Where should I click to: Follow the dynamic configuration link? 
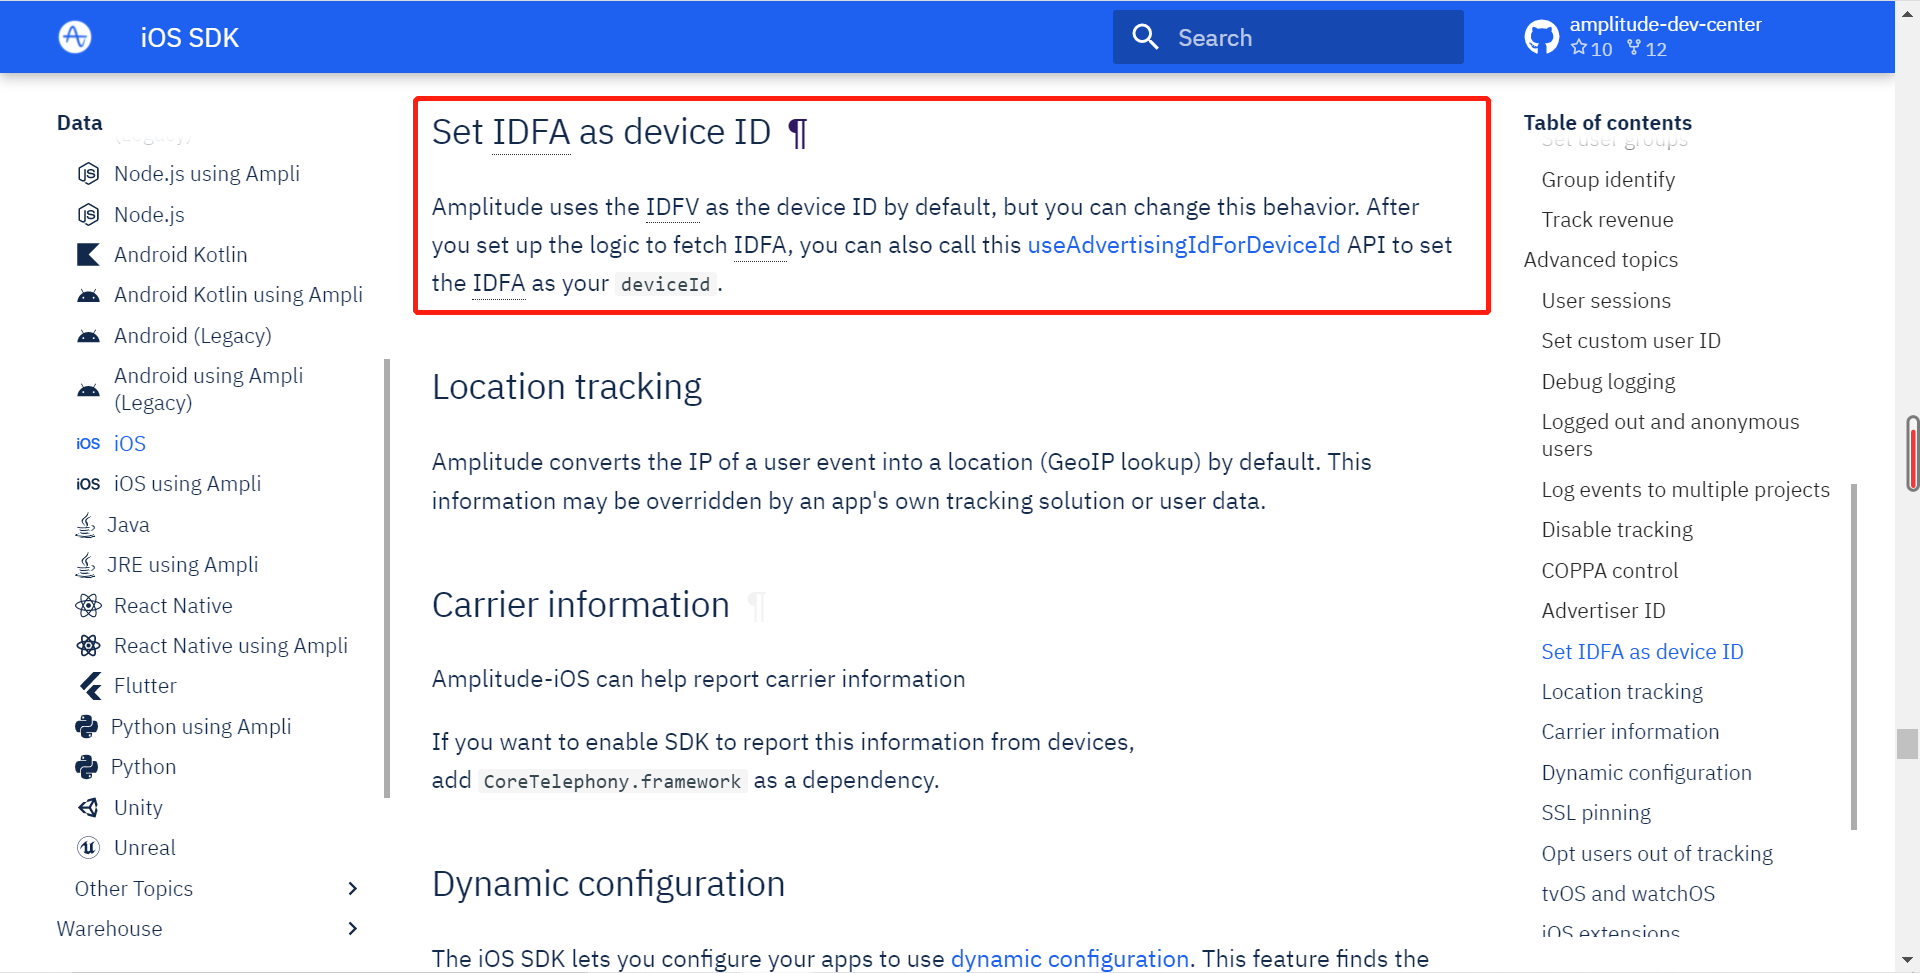coord(1069,959)
